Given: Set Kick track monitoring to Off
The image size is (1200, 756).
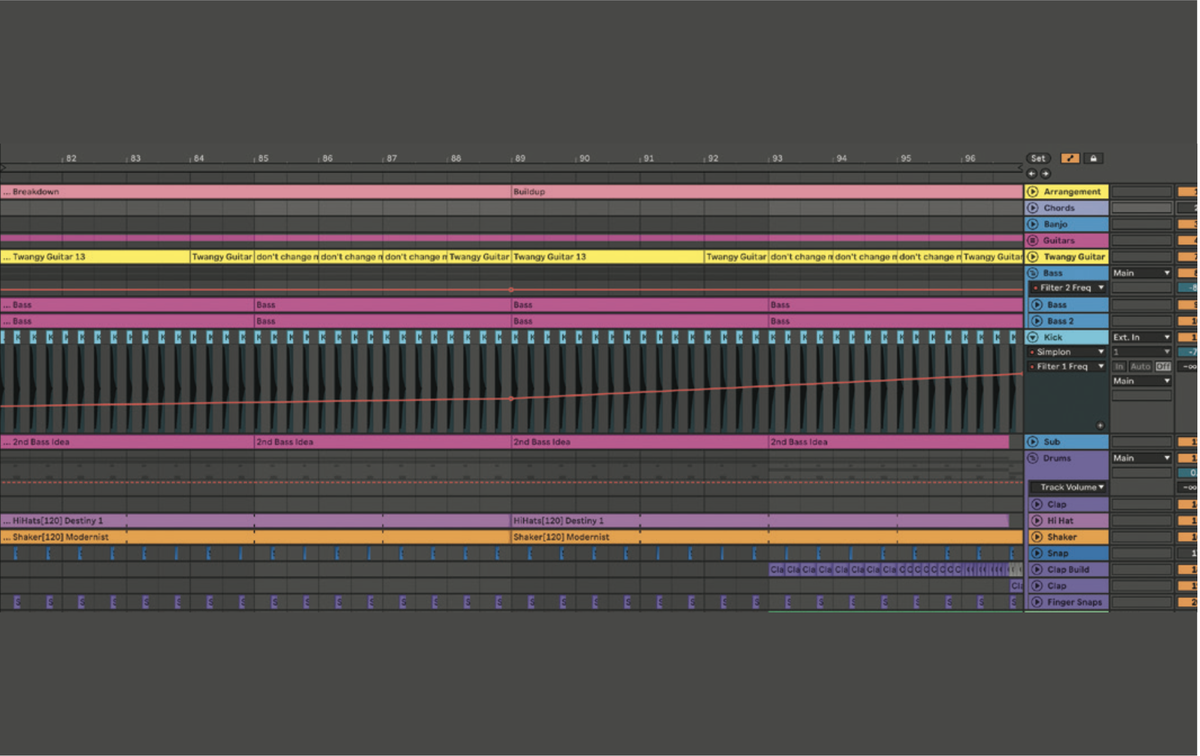Looking at the screenshot, I should pyautogui.click(x=1164, y=366).
